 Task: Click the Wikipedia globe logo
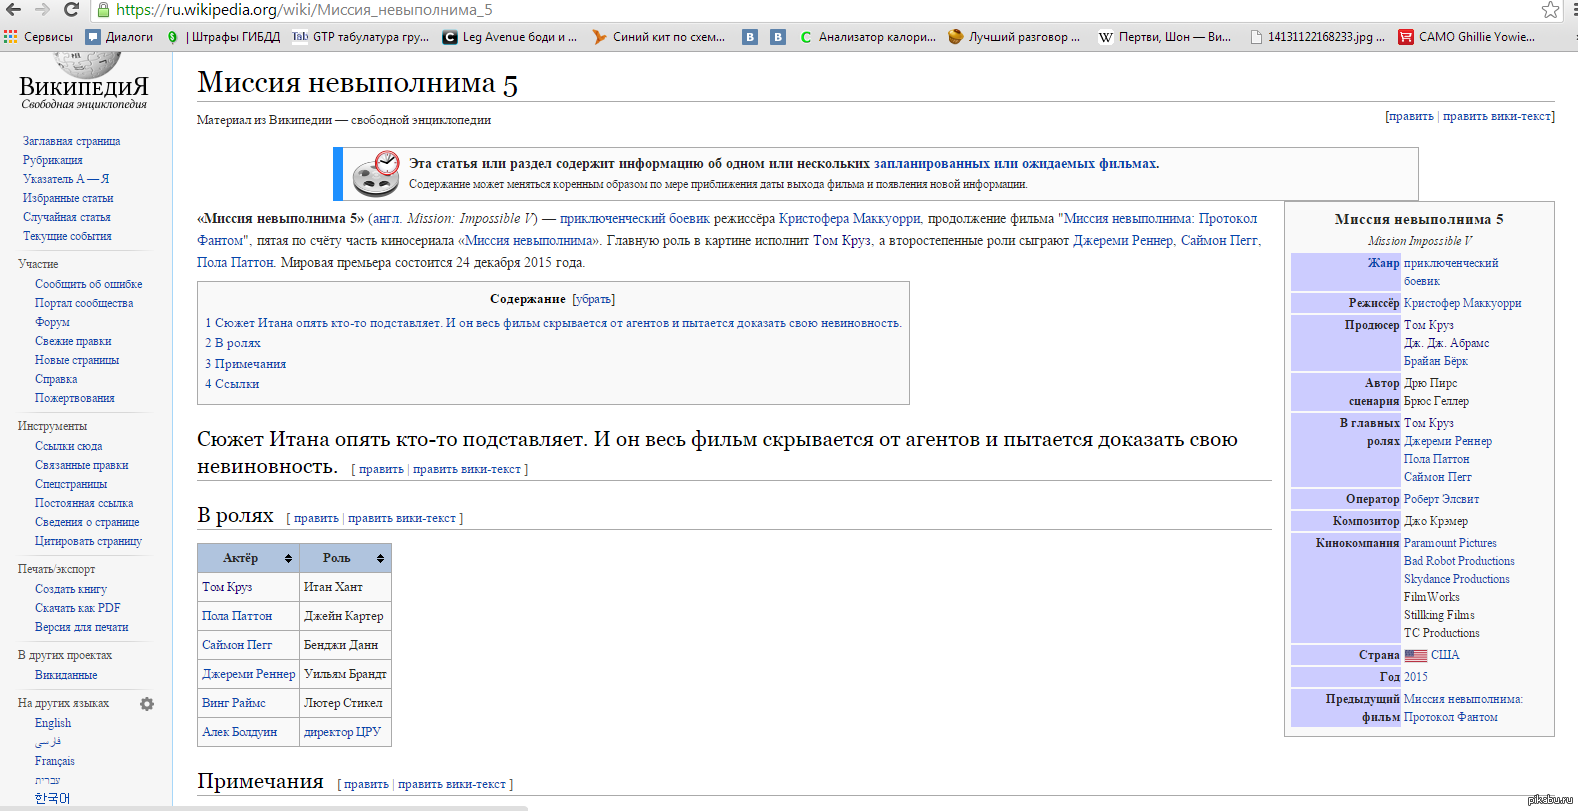86,65
